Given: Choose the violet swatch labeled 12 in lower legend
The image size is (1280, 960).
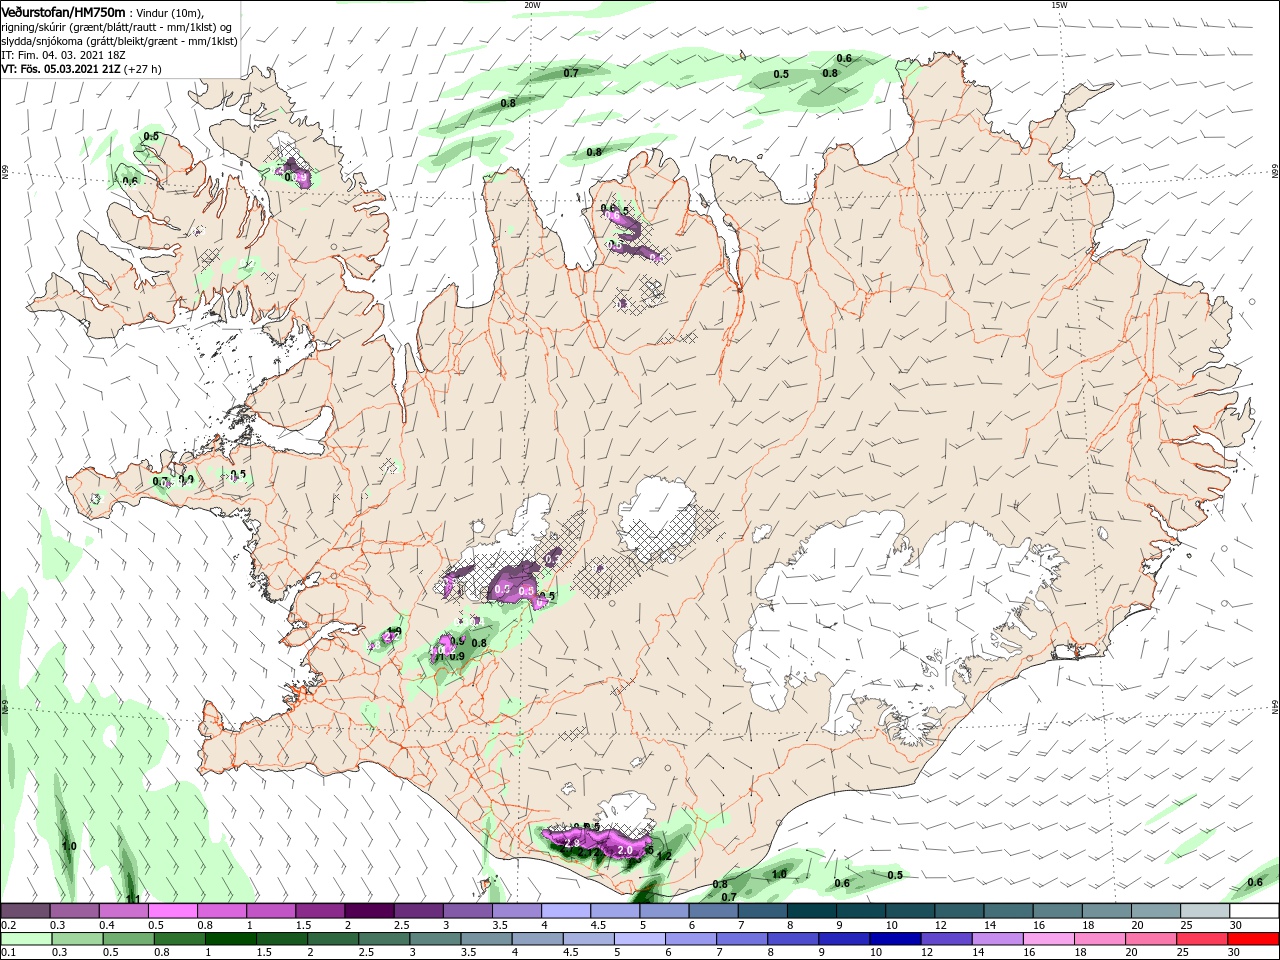Looking at the screenshot, I should pyautogui.click(x=945, y=939).
